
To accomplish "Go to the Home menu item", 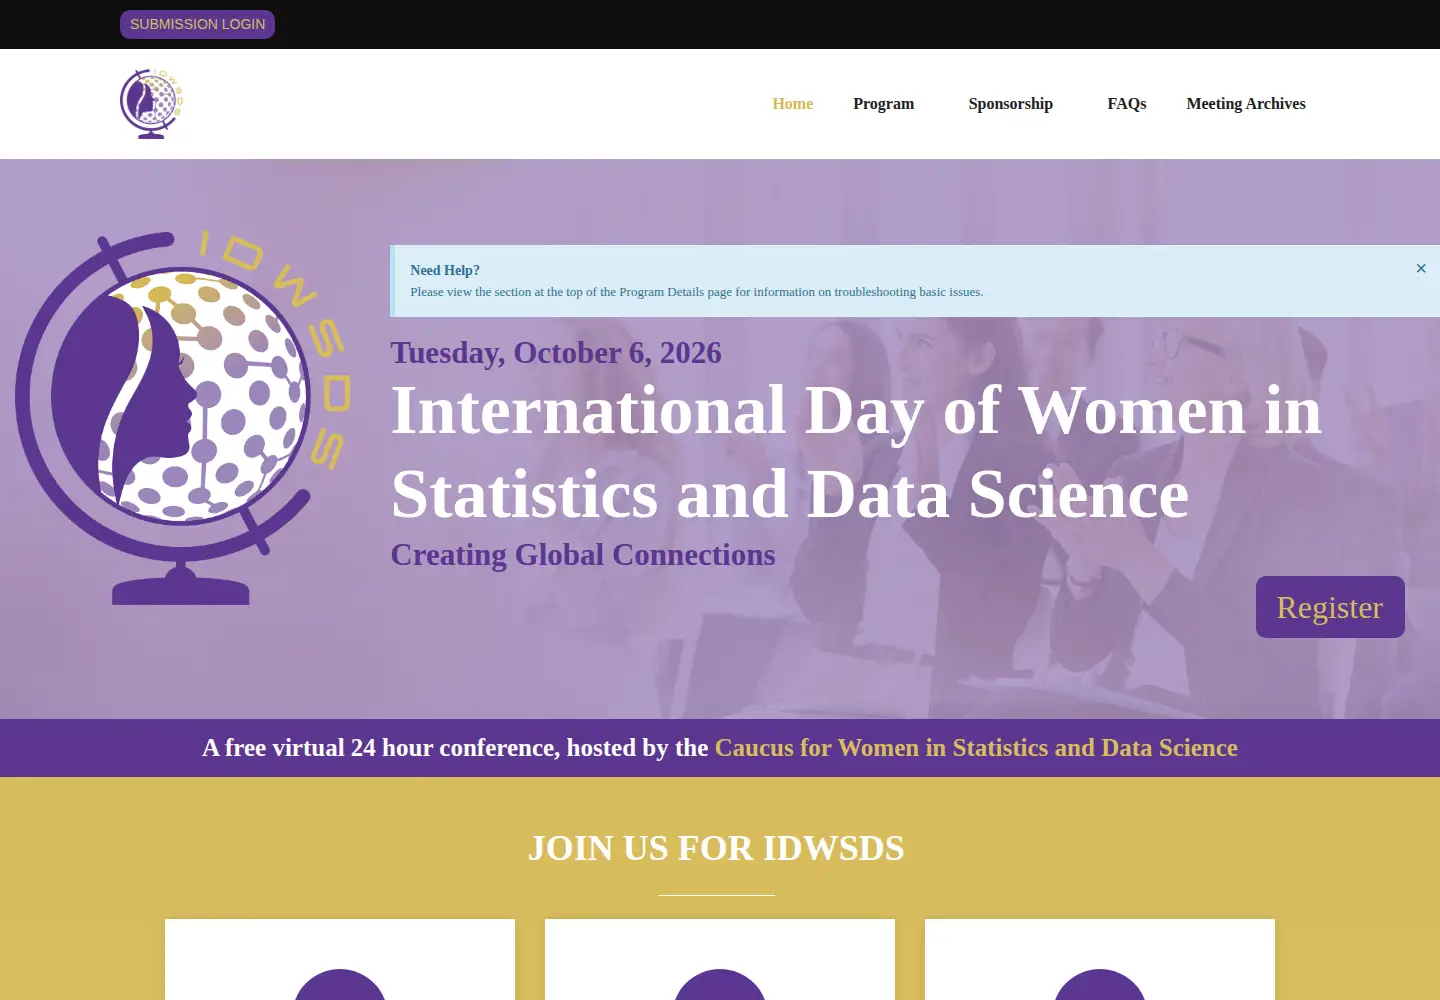I will click(x=793, y=104).
